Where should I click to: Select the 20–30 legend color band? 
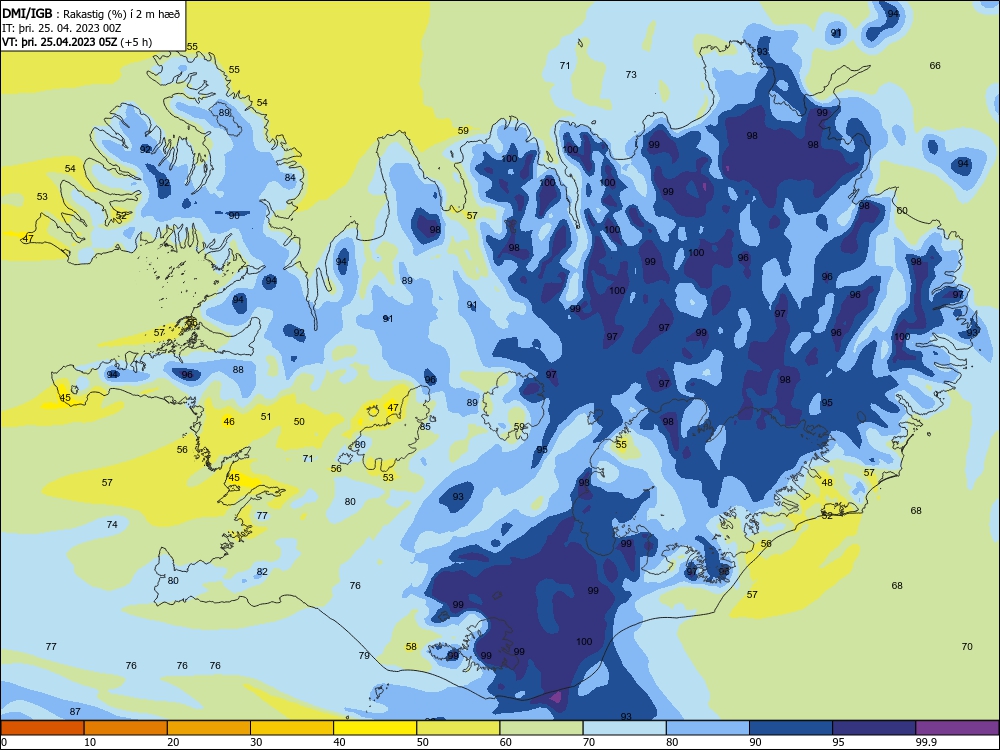[x=209, y=728]
